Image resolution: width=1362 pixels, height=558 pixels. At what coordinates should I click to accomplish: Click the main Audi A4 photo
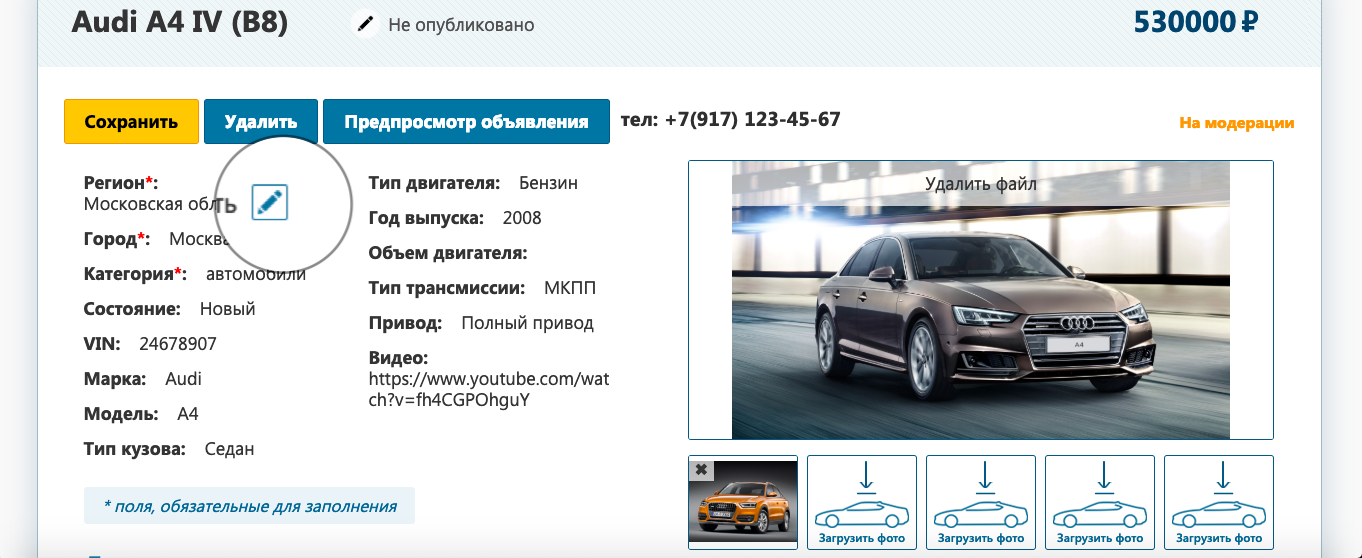click(981, 300)
